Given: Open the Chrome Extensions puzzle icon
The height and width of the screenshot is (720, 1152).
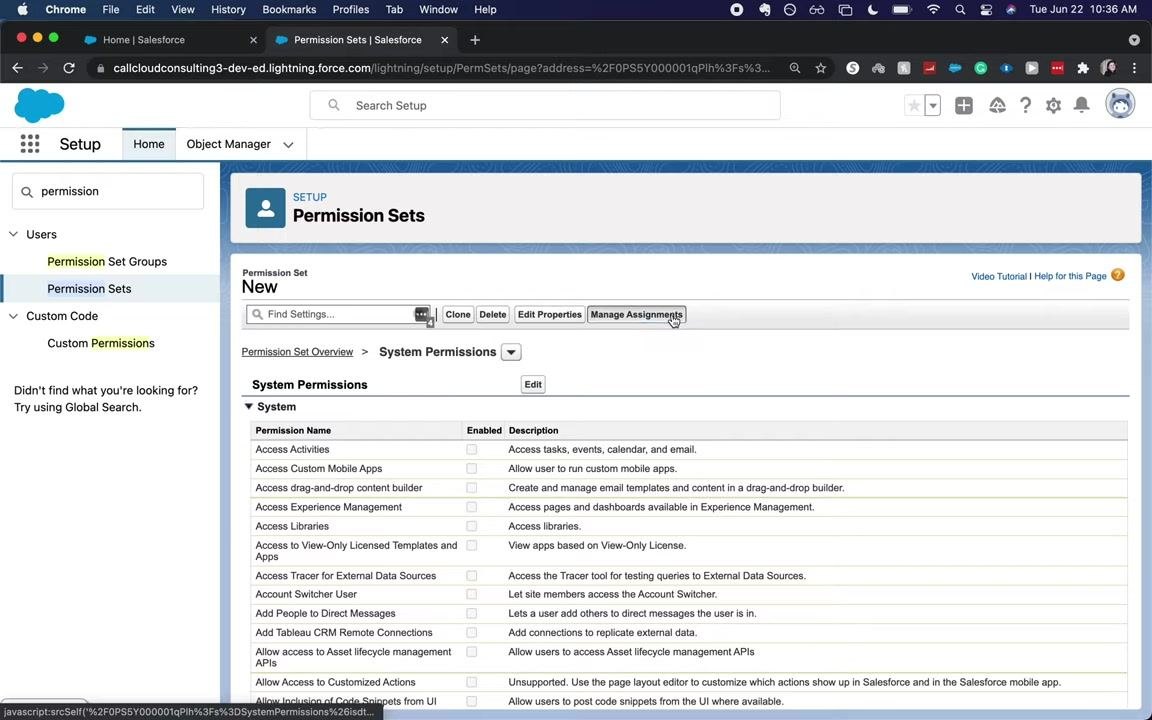Looking at the screenshot, I should pos(1082,68).
